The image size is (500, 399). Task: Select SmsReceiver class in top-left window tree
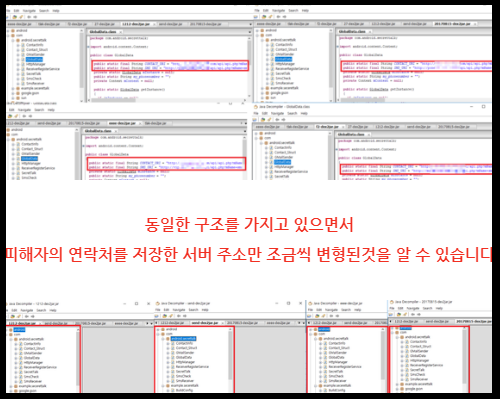tap(35, 83)
